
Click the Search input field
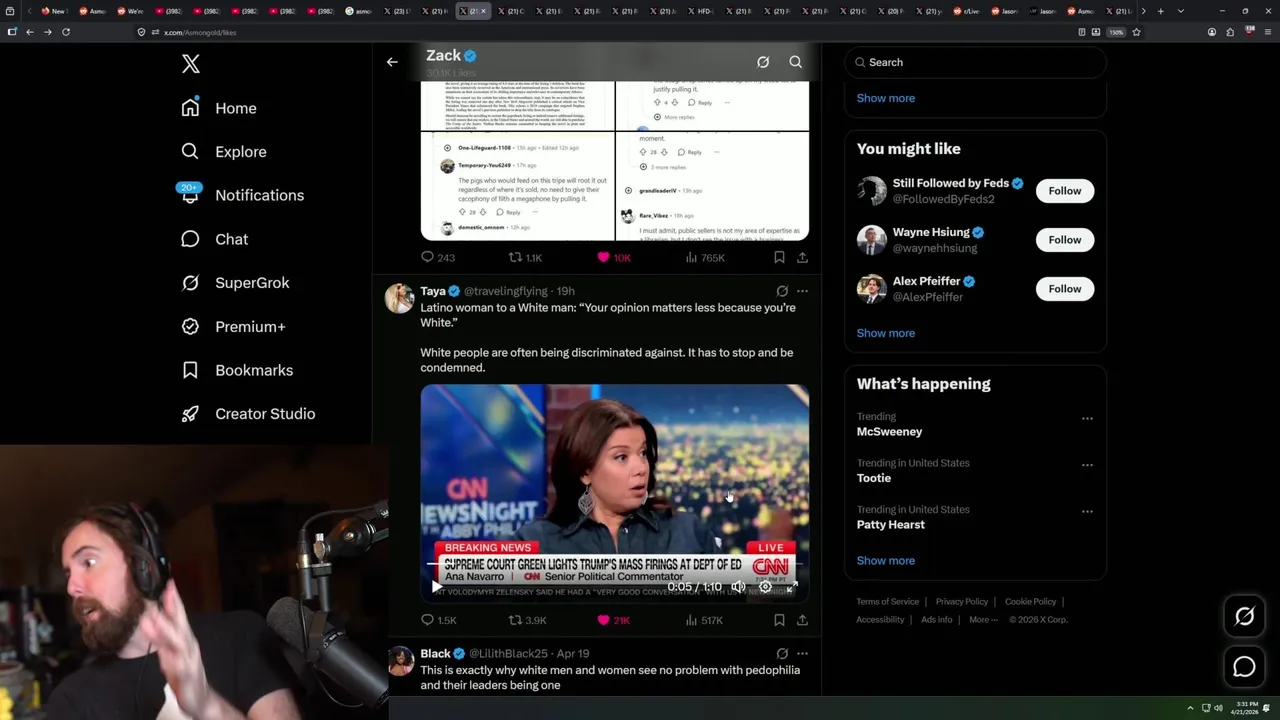tap(975, 62)
